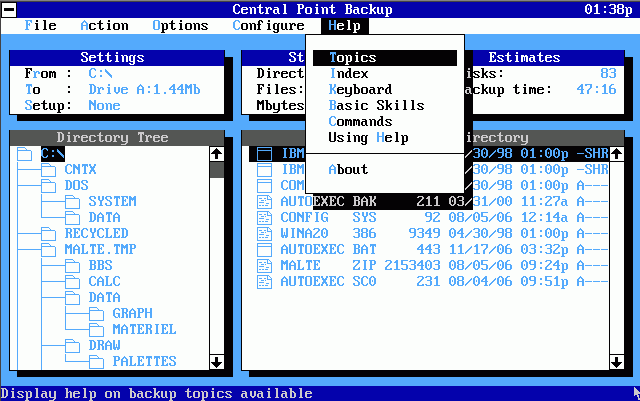The image size is (640, 401).
Task: Select the CNTX directory
Action: point(80,169)
